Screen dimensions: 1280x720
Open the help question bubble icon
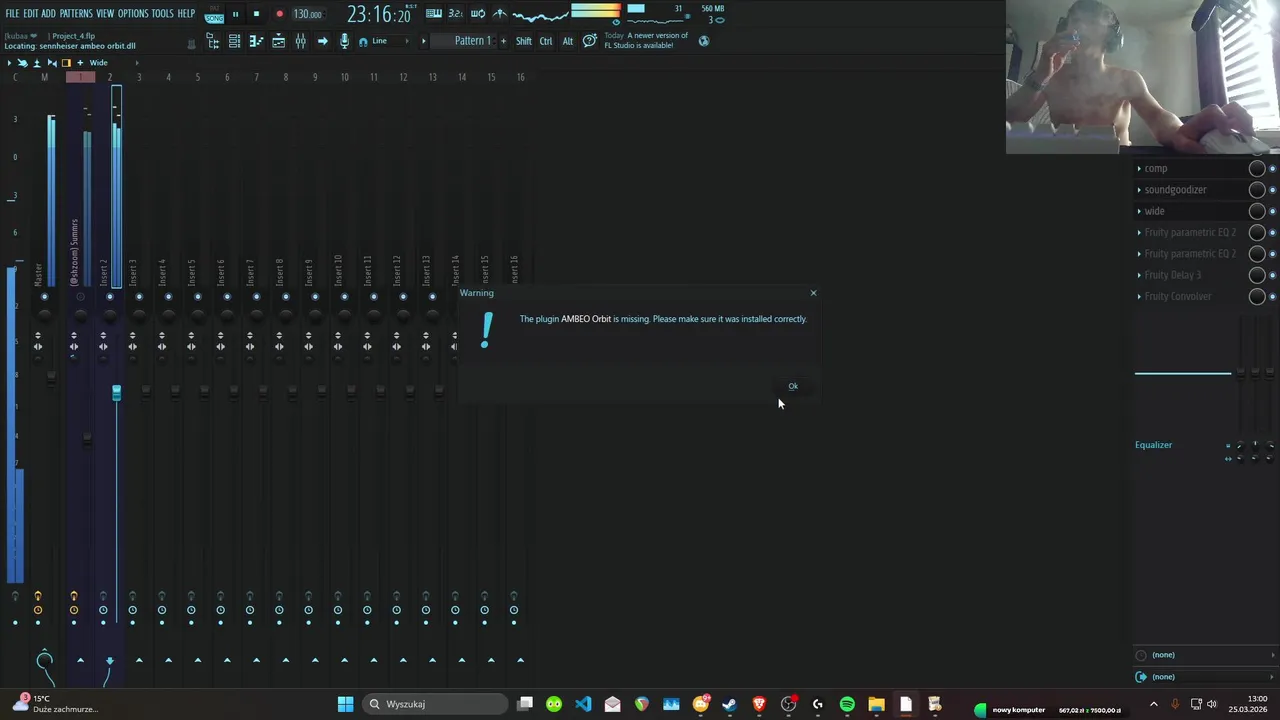590,41
